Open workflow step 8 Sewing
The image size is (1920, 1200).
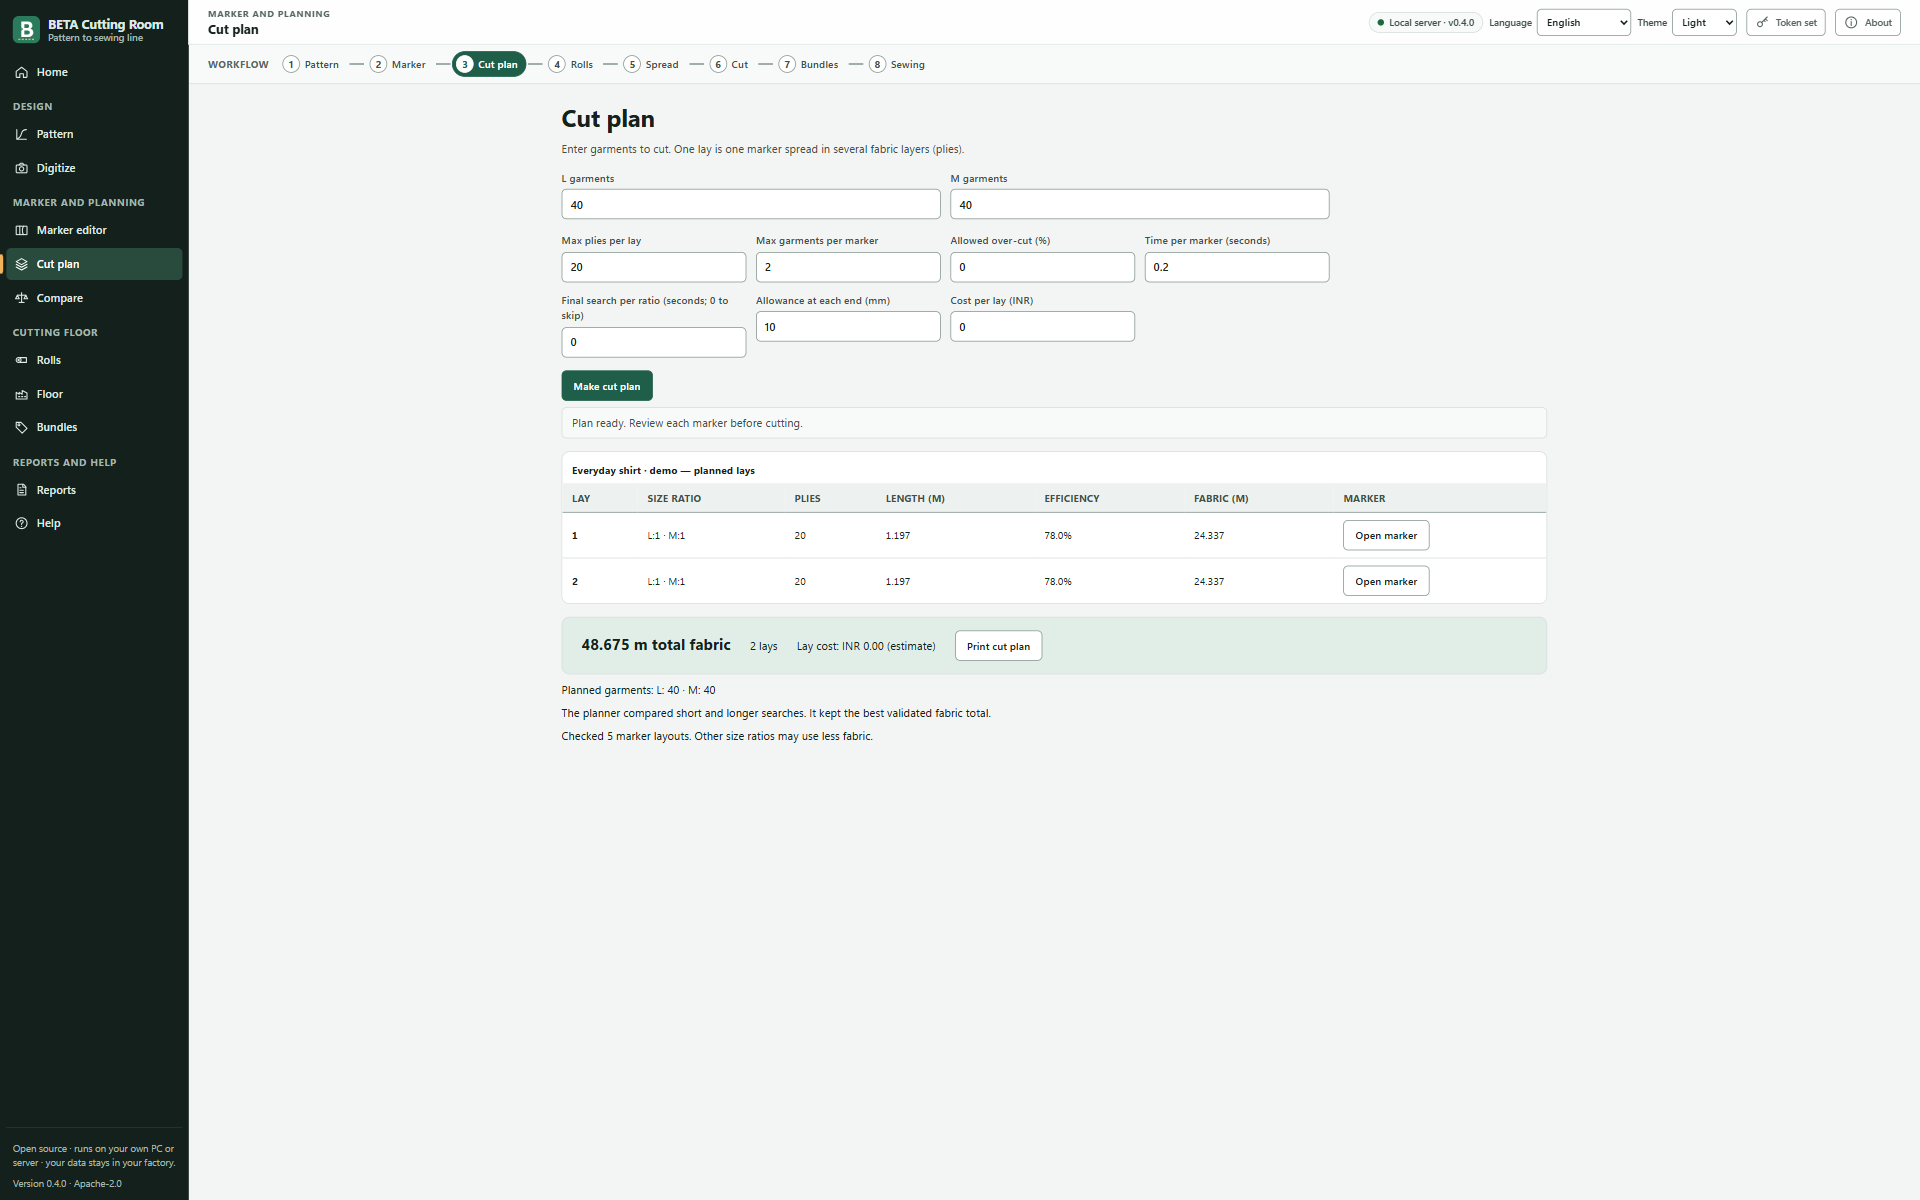click(x=897, y=64)
